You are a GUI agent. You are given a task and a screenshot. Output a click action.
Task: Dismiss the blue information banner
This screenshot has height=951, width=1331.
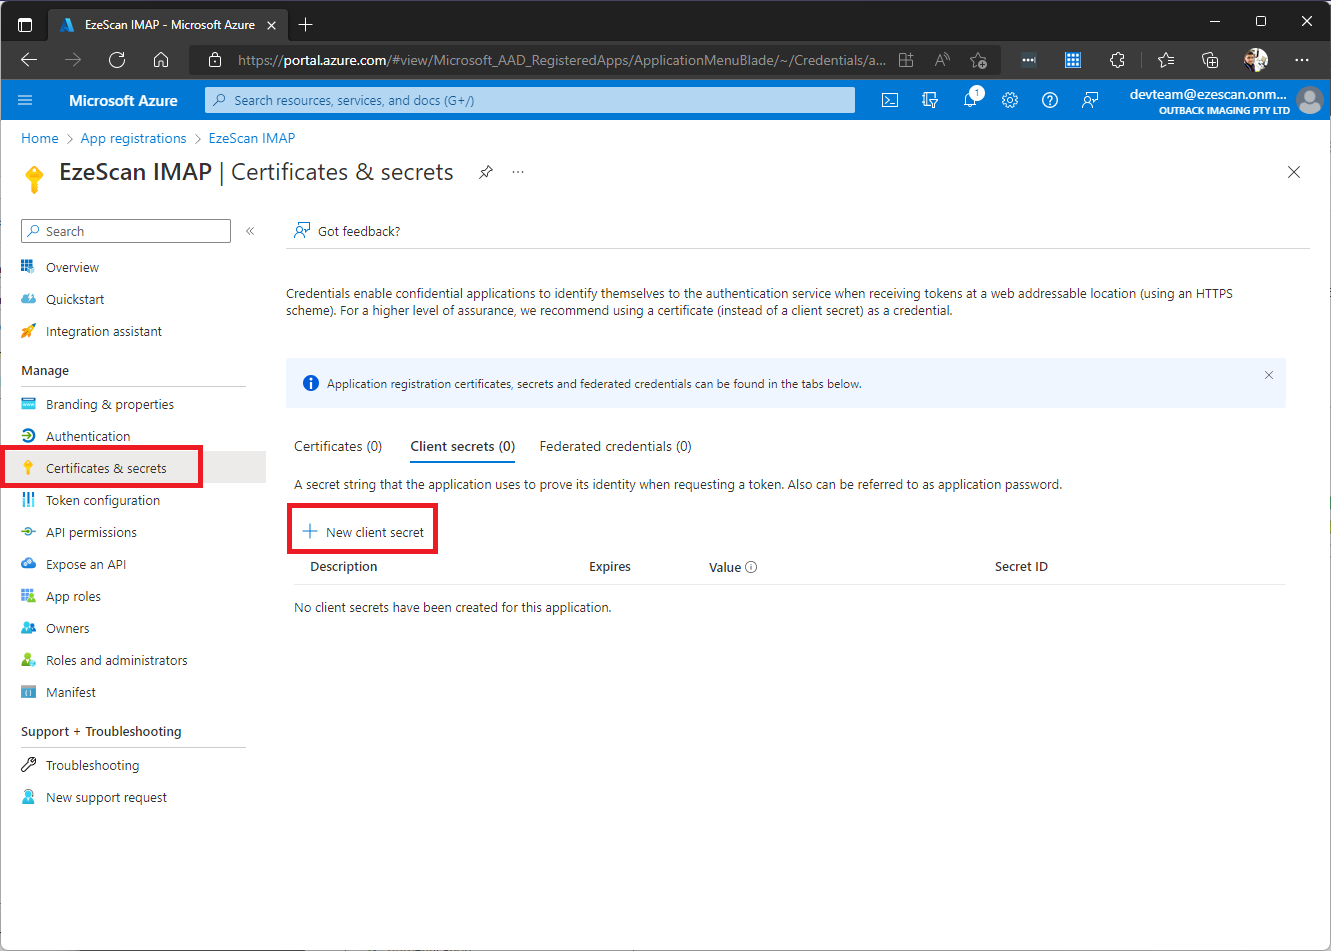point(1268,375)
